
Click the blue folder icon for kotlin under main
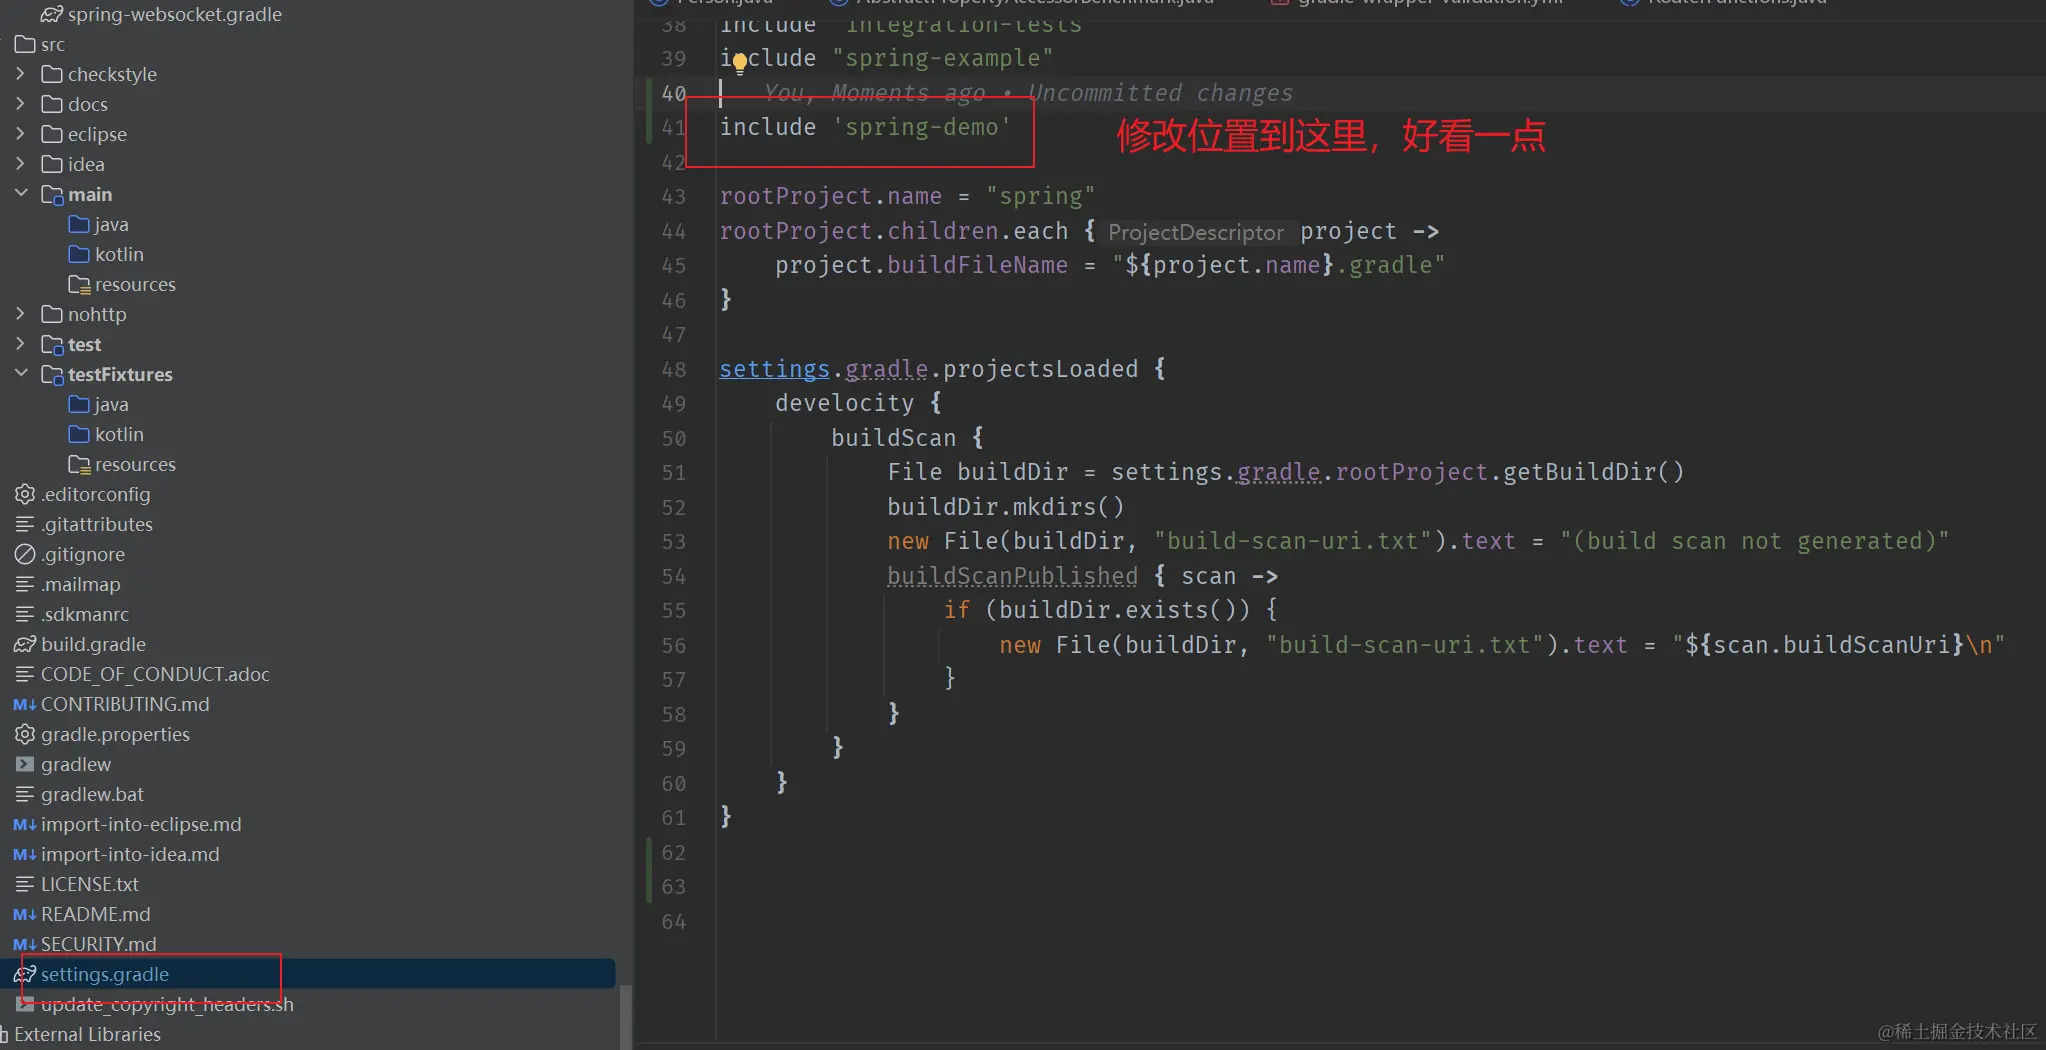79,254
